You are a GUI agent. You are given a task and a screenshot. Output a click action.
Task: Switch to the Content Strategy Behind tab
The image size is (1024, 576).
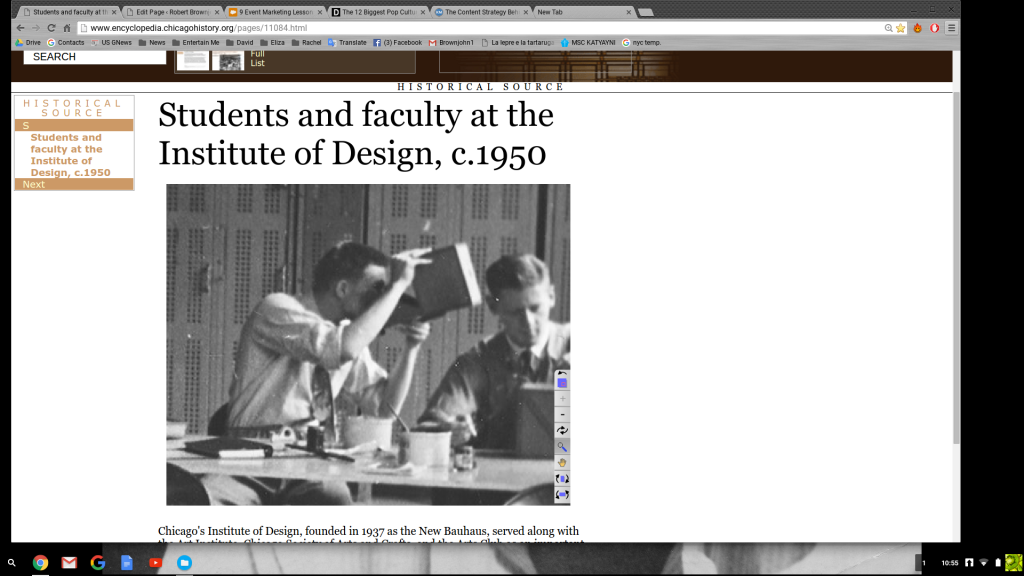[481, 12]
